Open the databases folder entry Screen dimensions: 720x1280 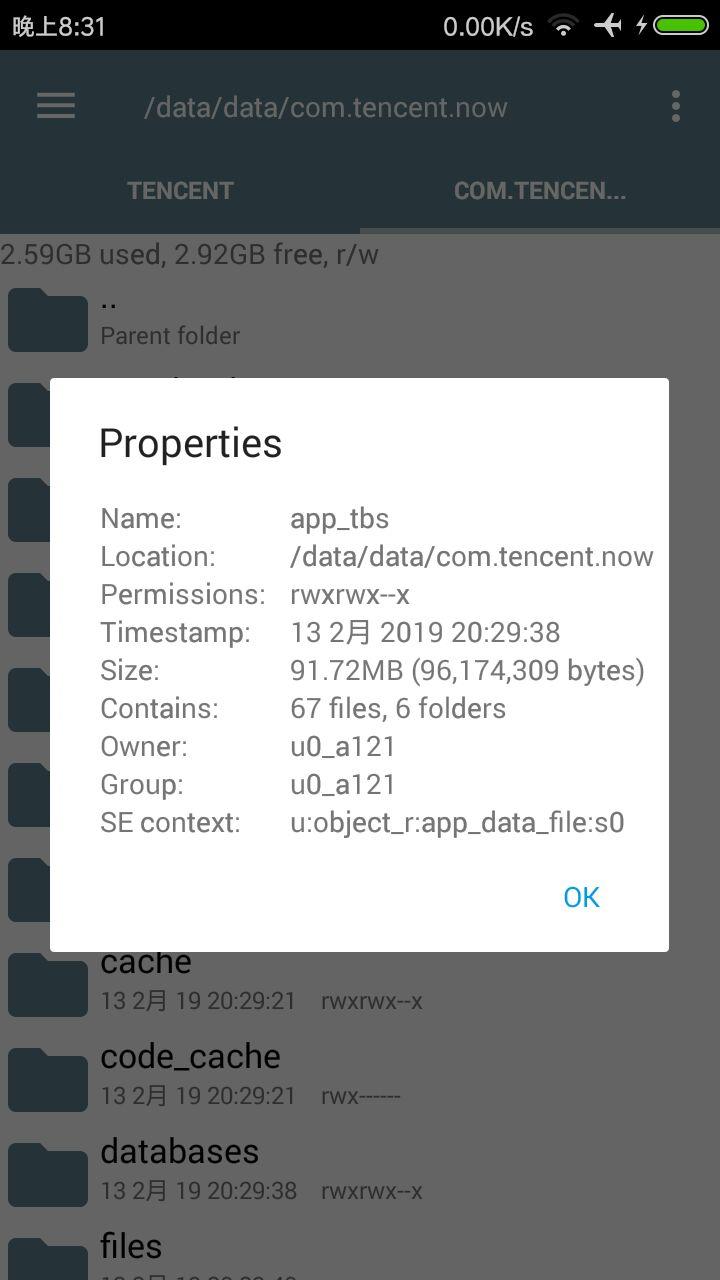tap(360, 1170)
